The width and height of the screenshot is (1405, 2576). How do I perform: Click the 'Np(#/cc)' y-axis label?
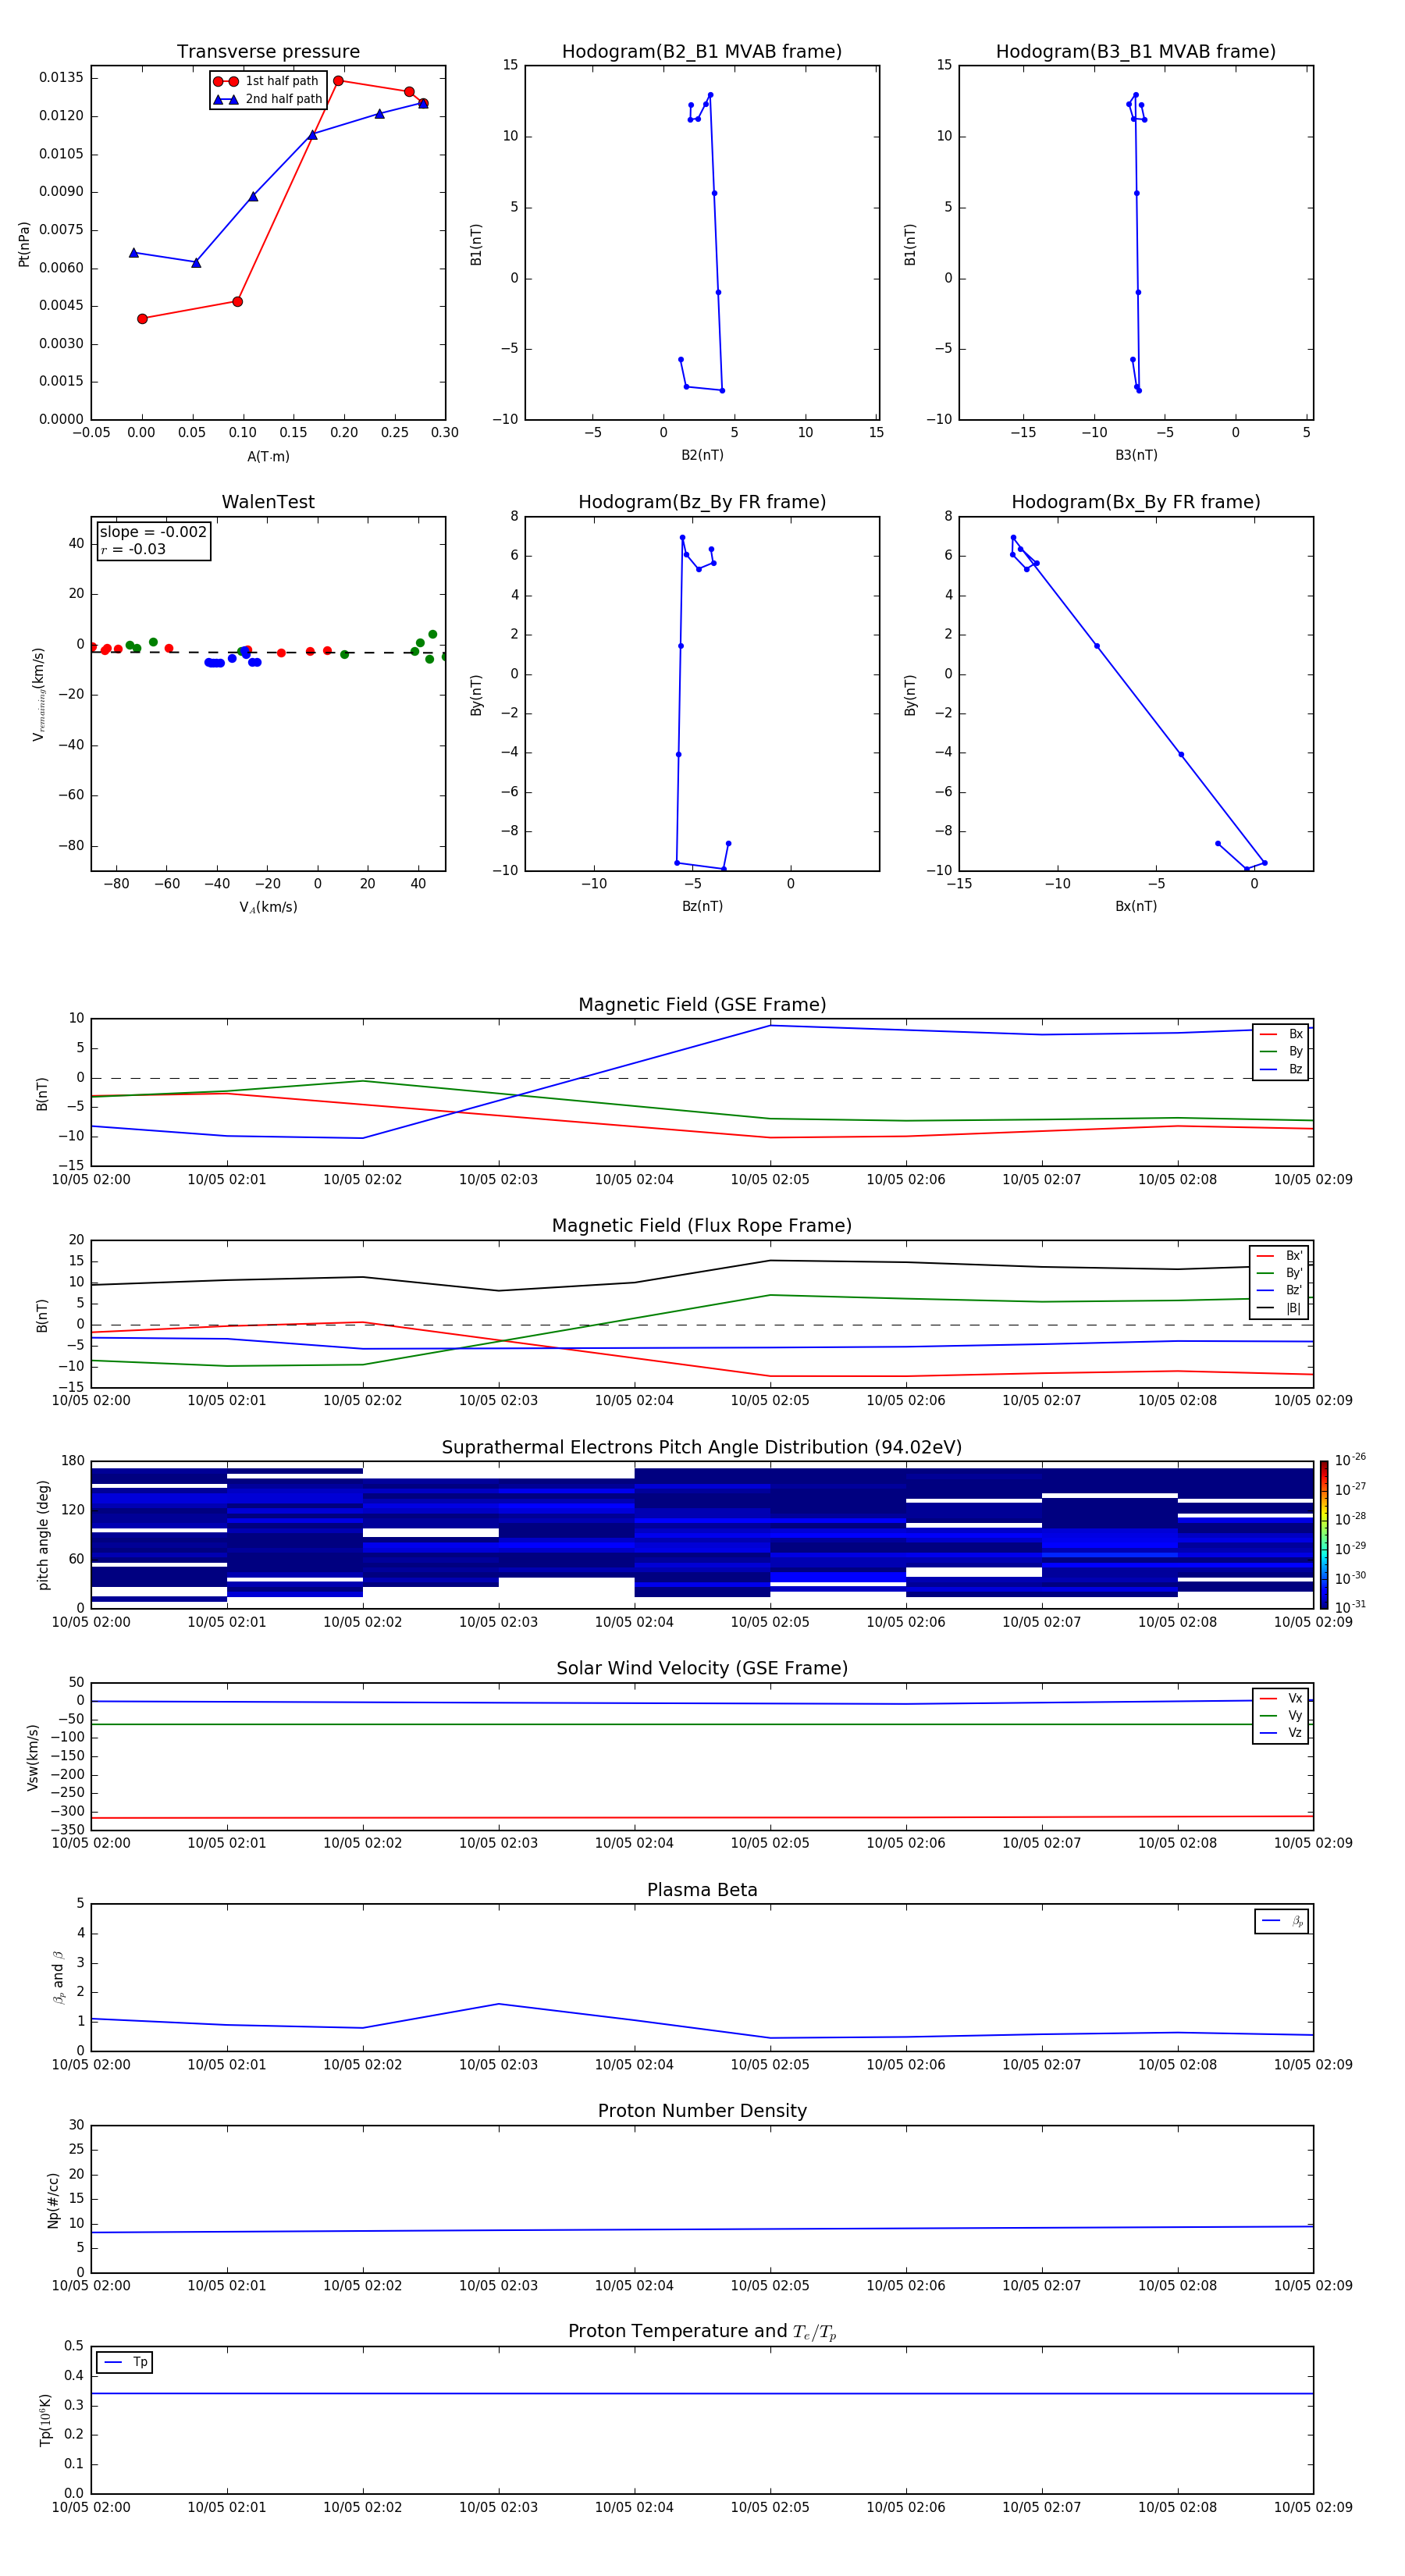[53, 2200]
